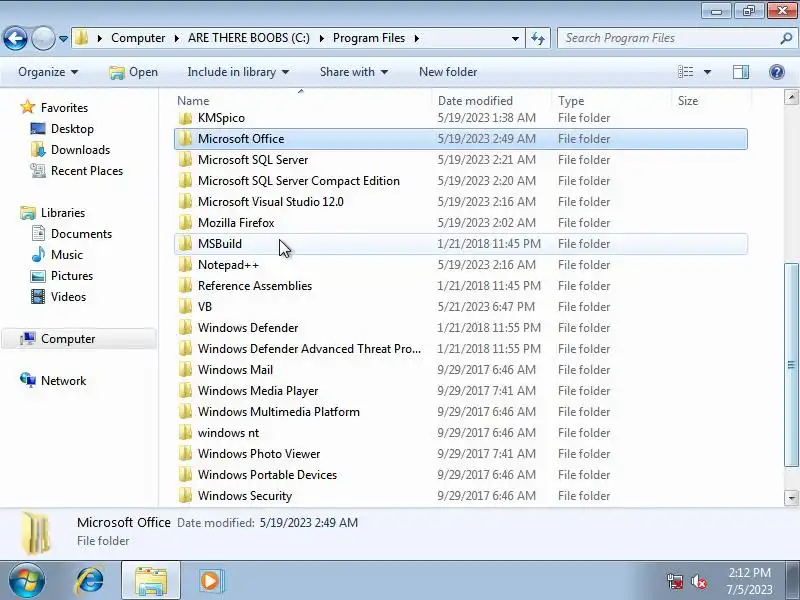Click the muted volume tray icon

tap(698, 582)
